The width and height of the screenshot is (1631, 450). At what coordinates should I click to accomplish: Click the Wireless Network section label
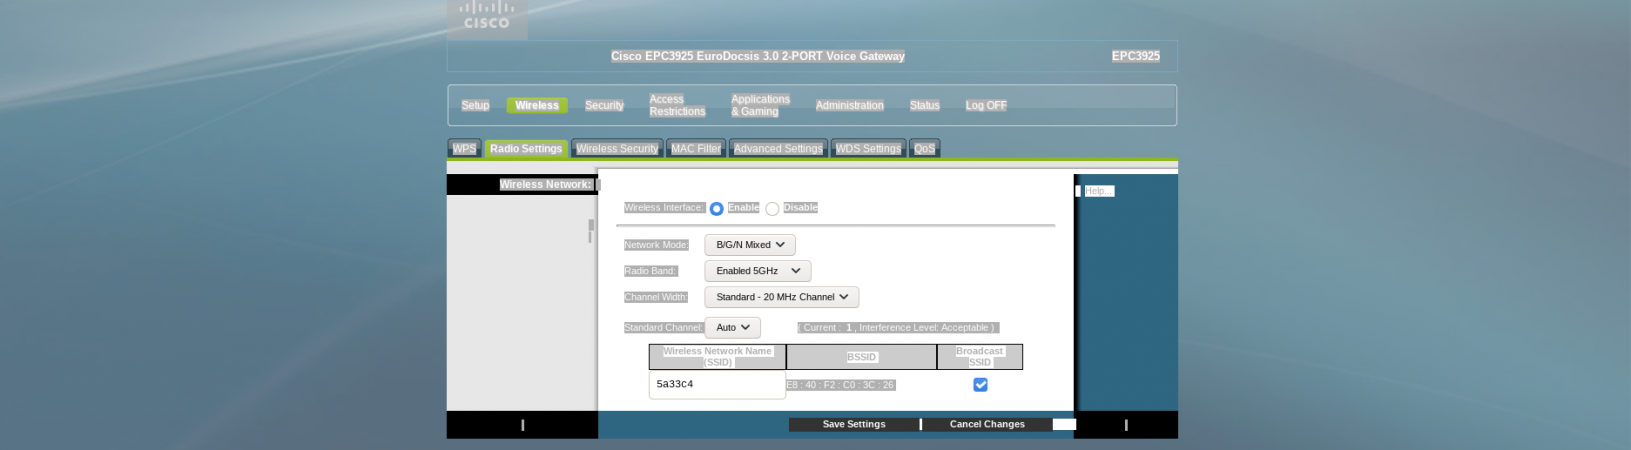tap(545, 184)
